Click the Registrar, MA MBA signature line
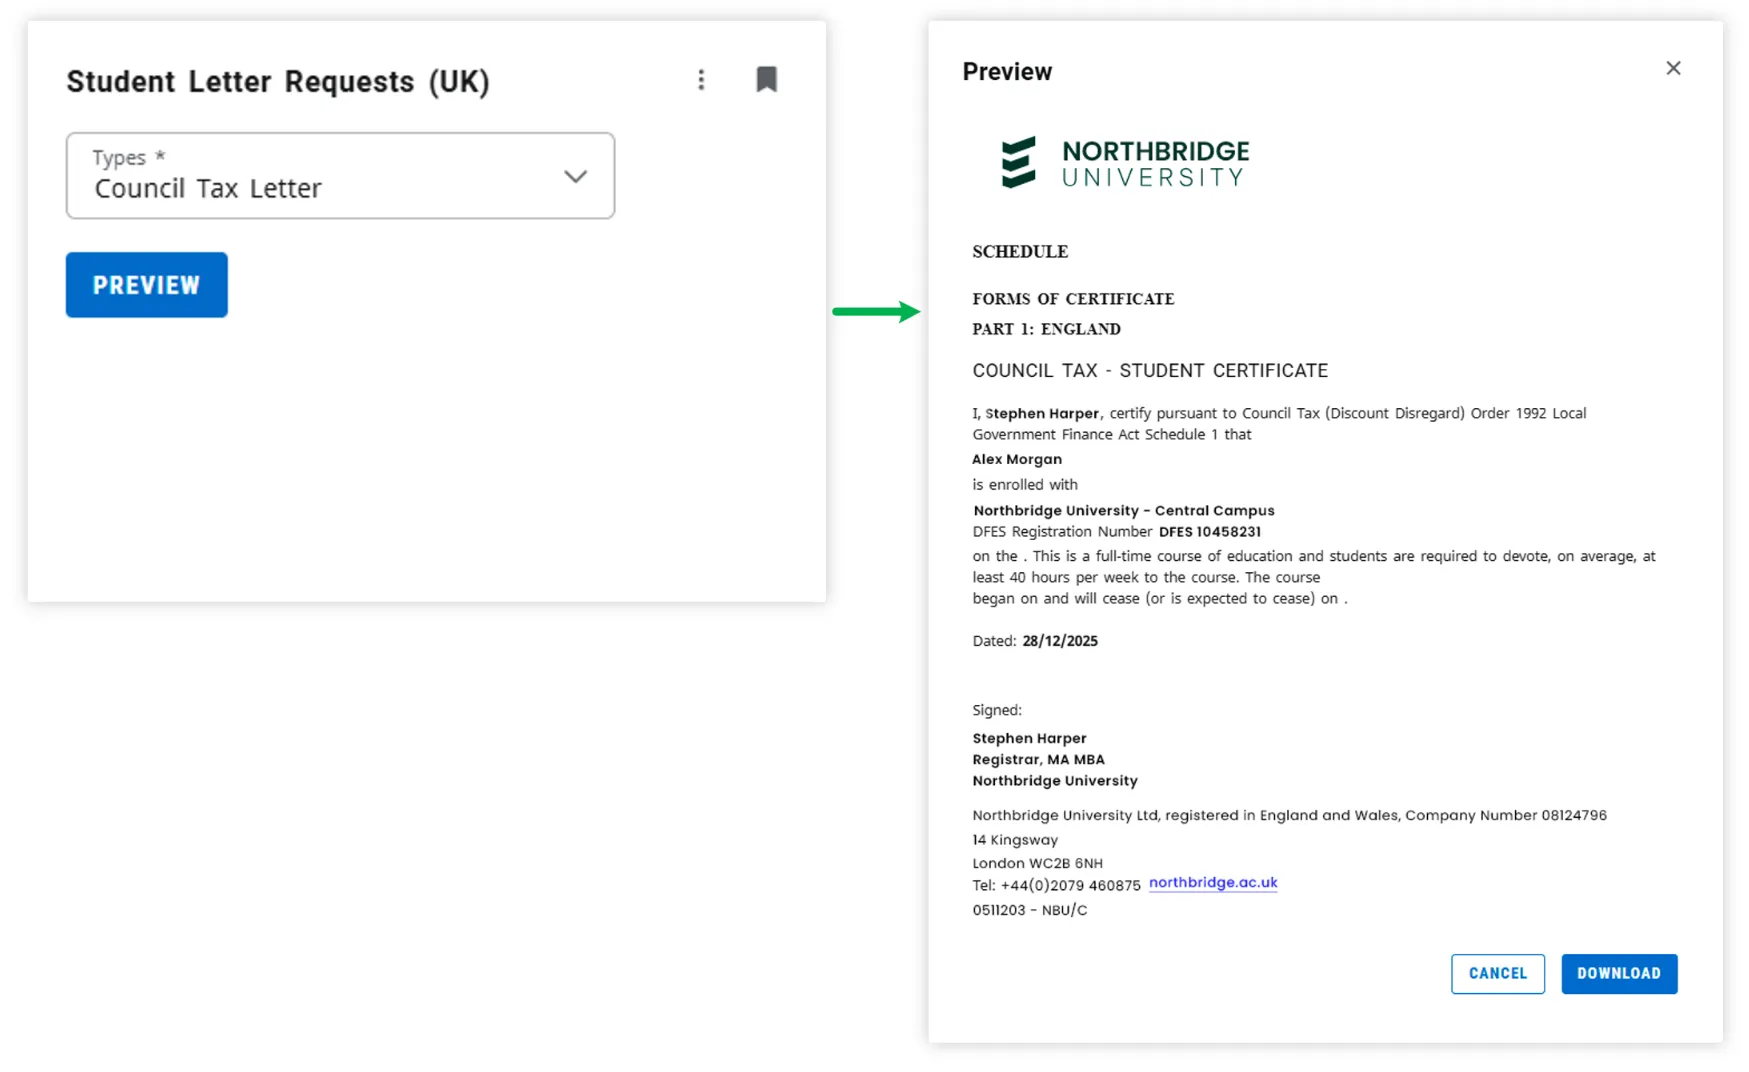This screenshot has height=1072, width=1749. tap(1038, 759)
